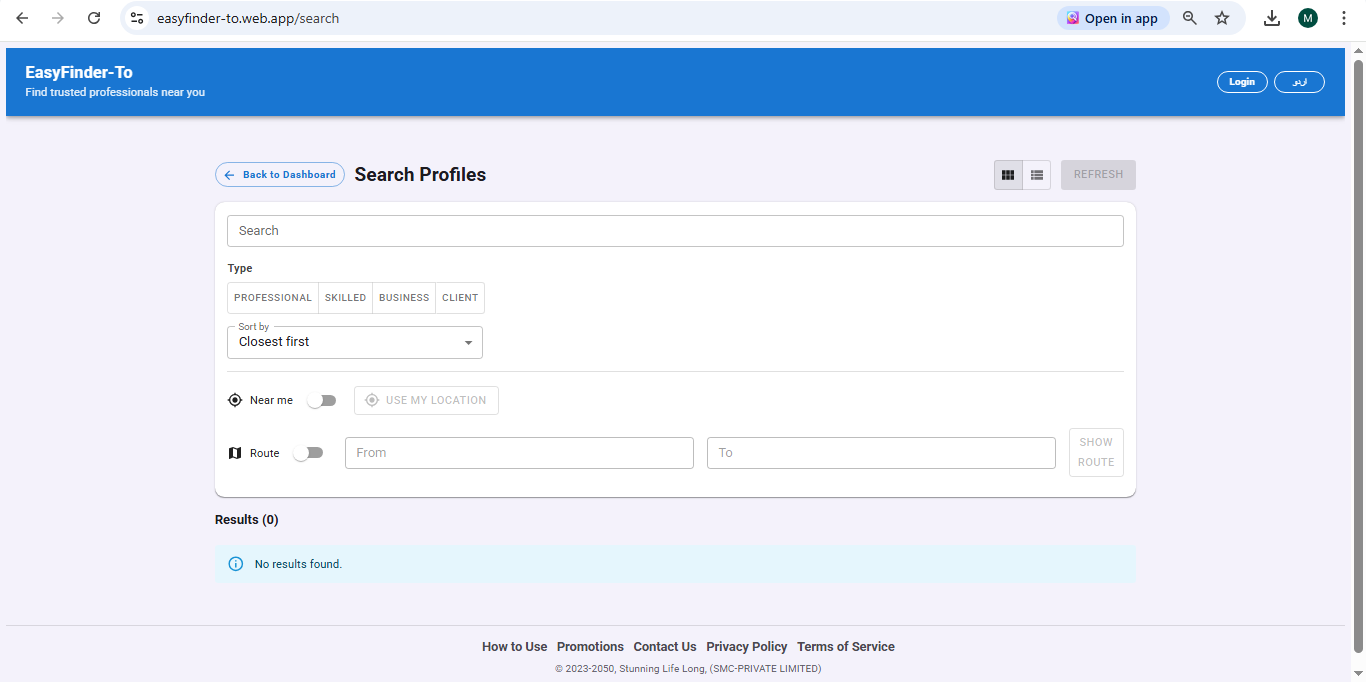Open the browser zoom magnifier icon

click(1190, 18)
